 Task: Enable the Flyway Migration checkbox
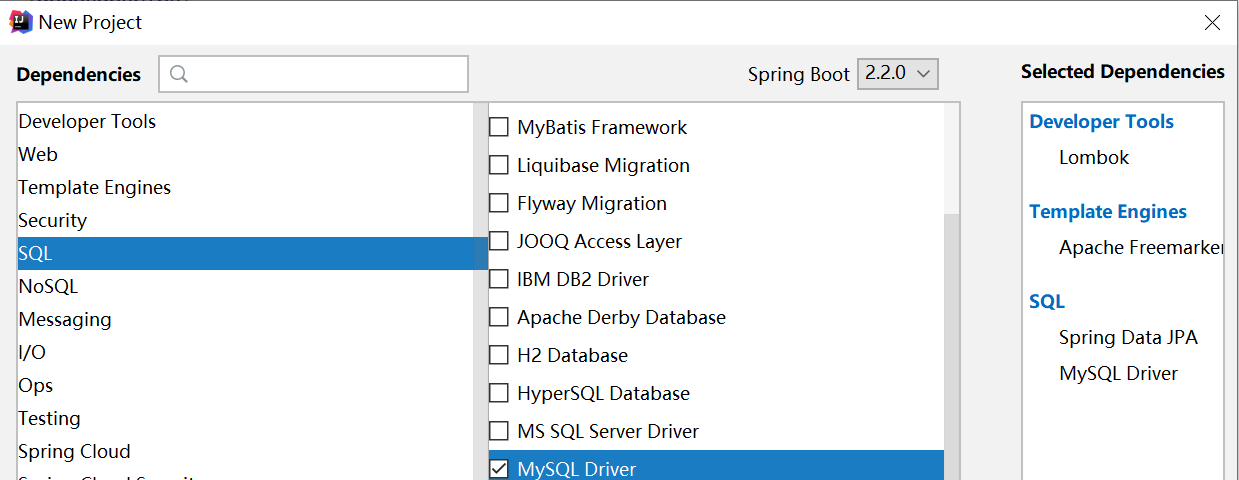(498, 204)
